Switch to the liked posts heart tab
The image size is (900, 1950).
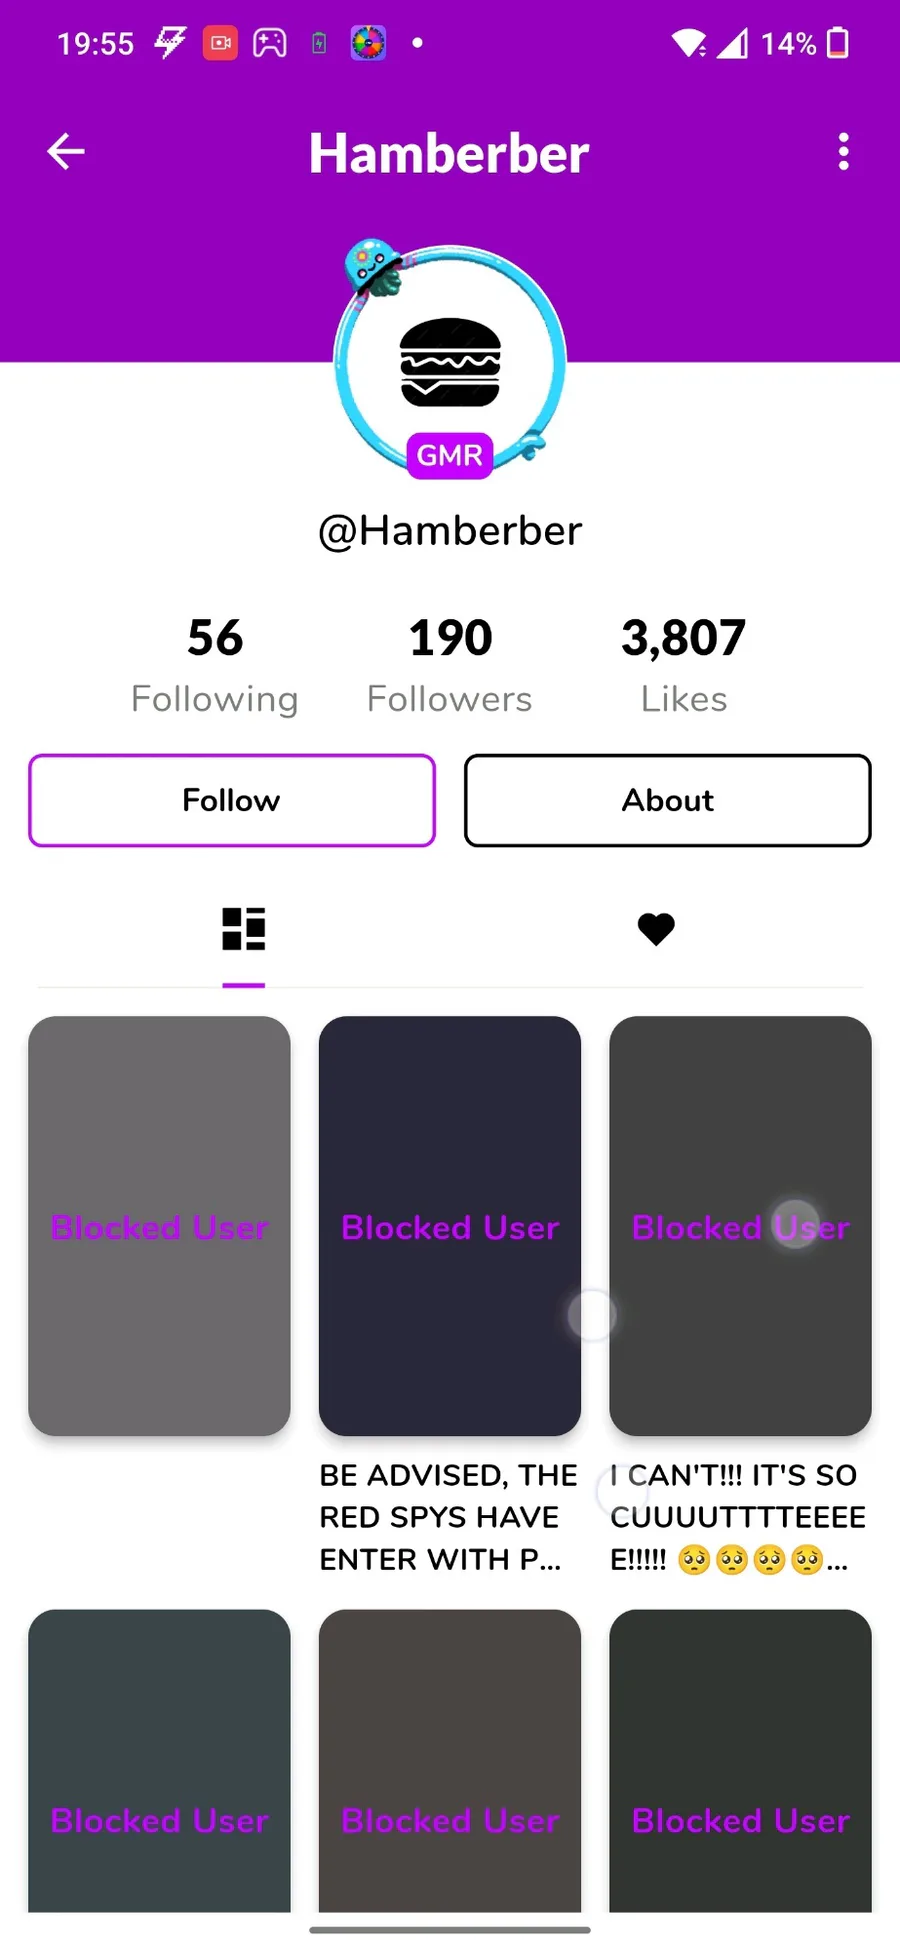tap(656, 929)
